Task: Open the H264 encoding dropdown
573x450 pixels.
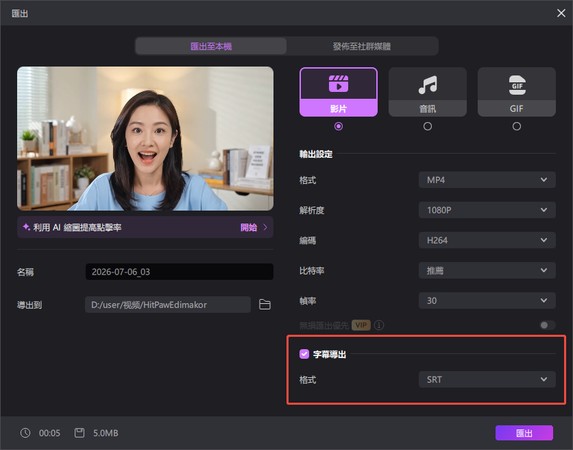Action: click(487, 240)
